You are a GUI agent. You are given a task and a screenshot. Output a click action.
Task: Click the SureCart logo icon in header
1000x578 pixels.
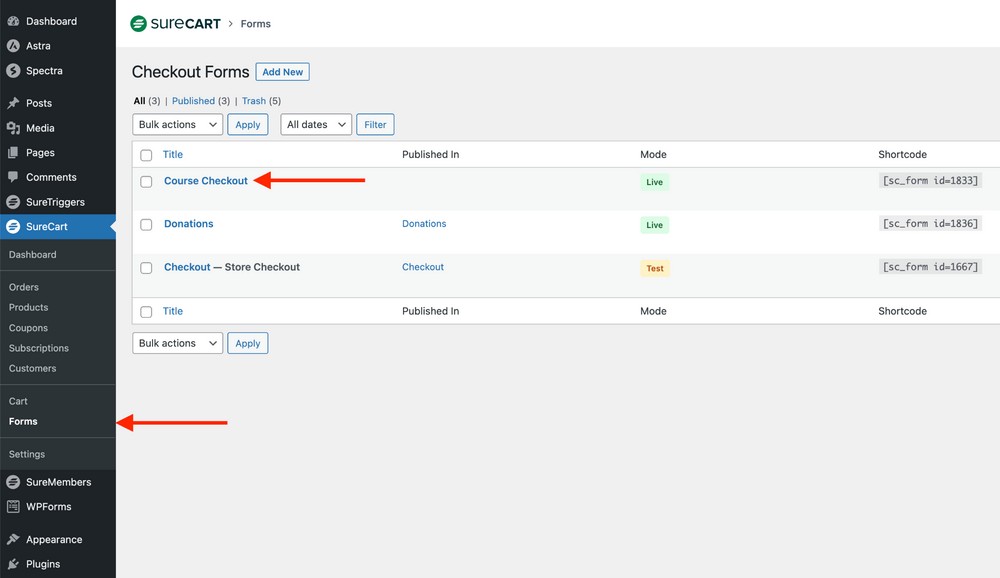pos(139,23)
